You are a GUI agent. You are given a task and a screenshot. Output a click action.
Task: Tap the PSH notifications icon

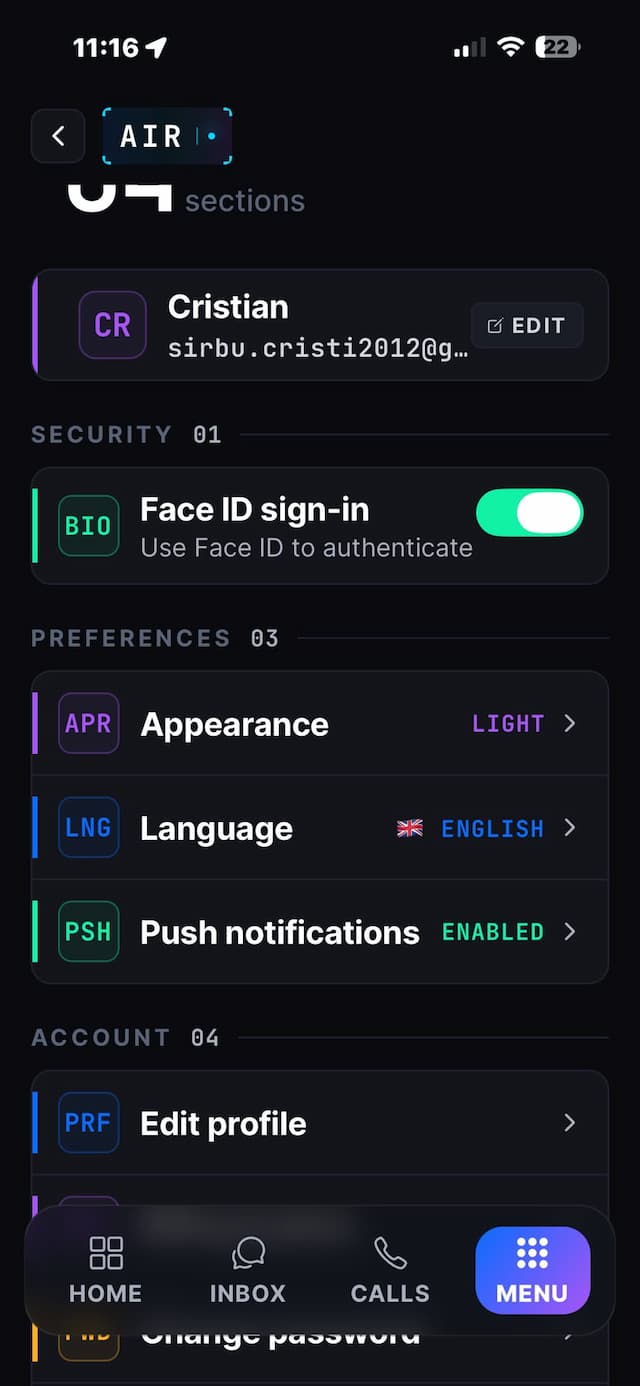(x=88, y=931)
